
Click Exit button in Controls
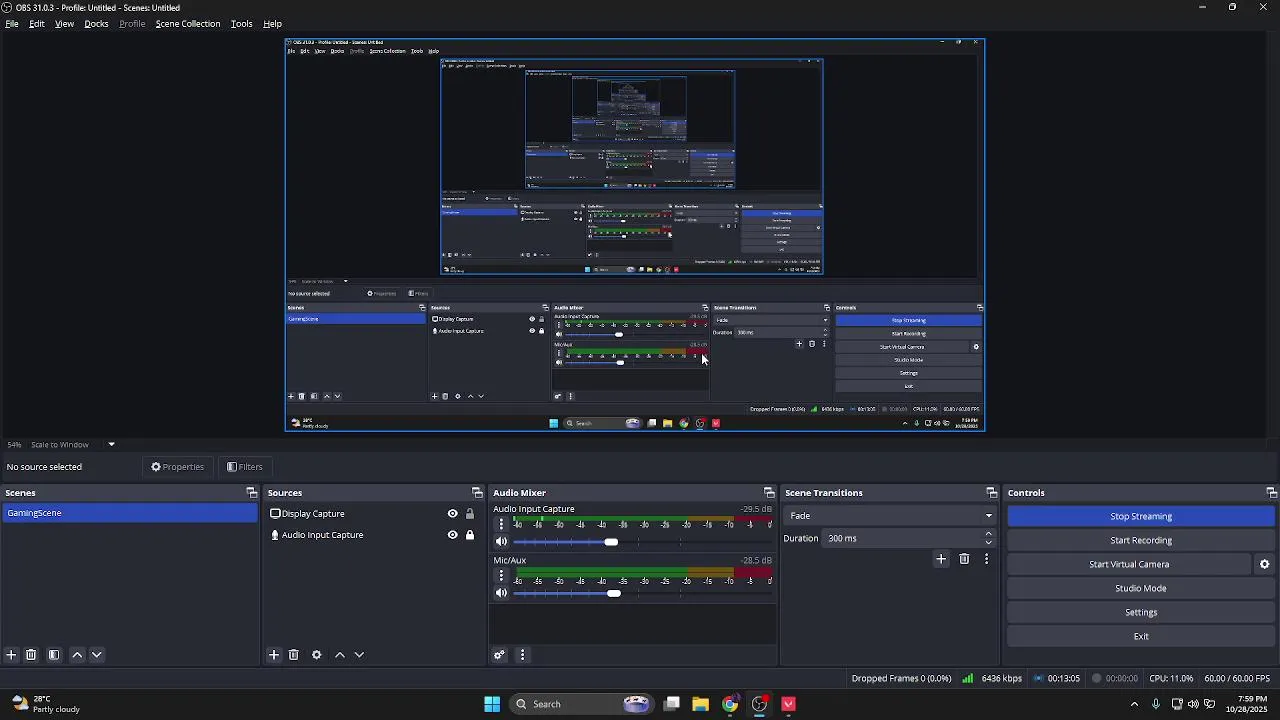tap(1141, 636)
